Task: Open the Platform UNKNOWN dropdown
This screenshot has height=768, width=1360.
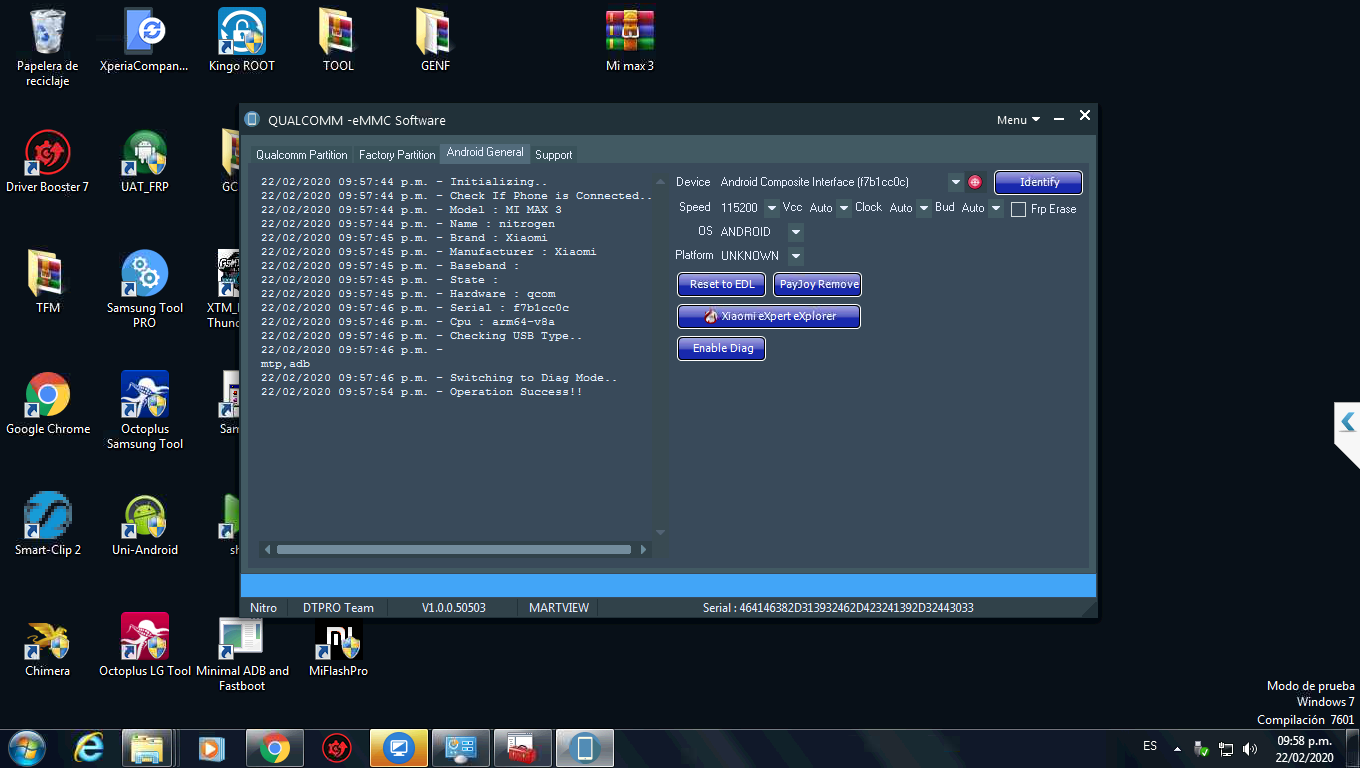Action: coord(796,256)
